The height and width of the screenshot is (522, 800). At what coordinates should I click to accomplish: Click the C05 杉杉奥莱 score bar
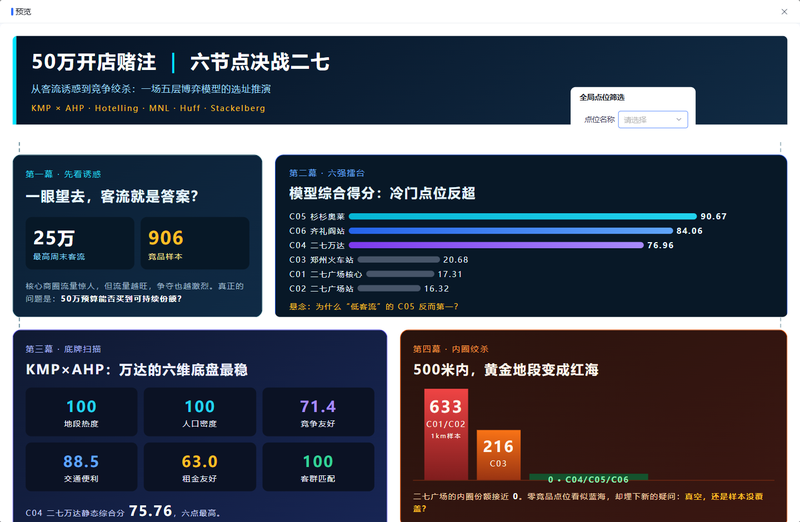click(522, 216)
